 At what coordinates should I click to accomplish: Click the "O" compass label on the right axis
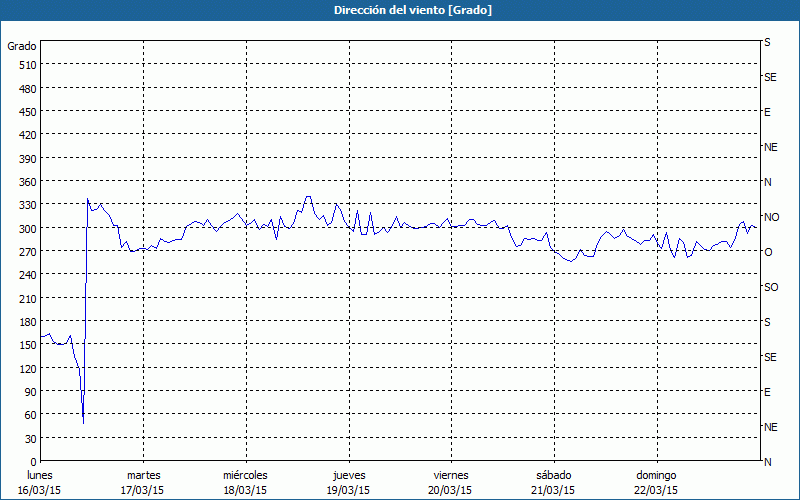coord(768,252)
